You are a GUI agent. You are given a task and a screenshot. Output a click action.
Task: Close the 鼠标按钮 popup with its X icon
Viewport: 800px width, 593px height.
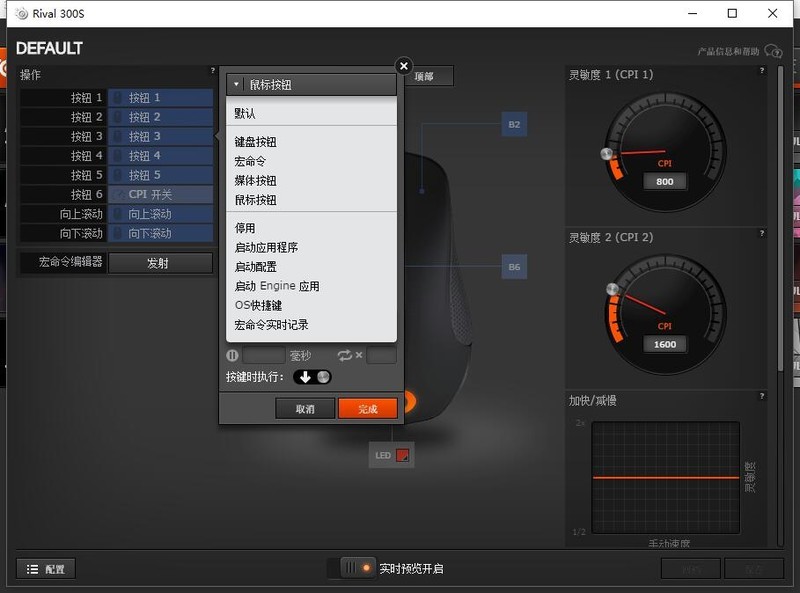(x=403, y=66)
